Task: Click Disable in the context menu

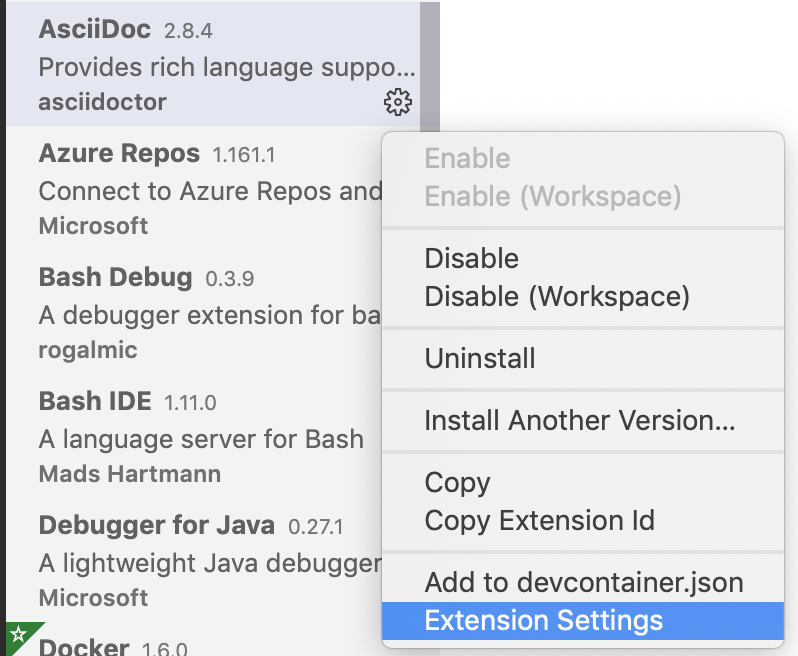Action: pyautogui.click(x=471, y=258)
